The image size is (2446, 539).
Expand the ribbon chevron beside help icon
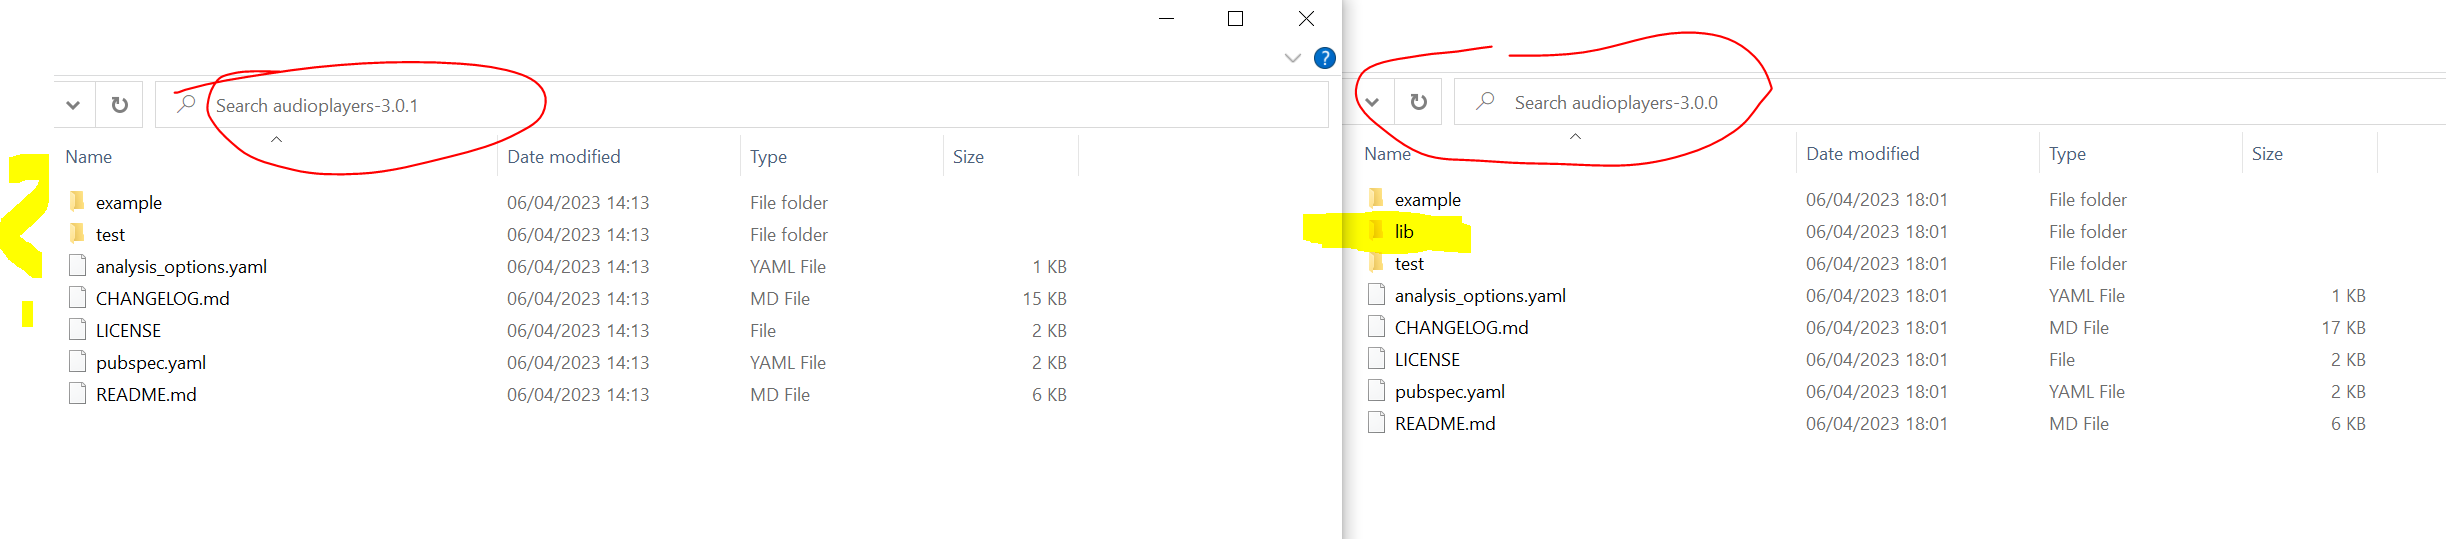[1293, 58]
